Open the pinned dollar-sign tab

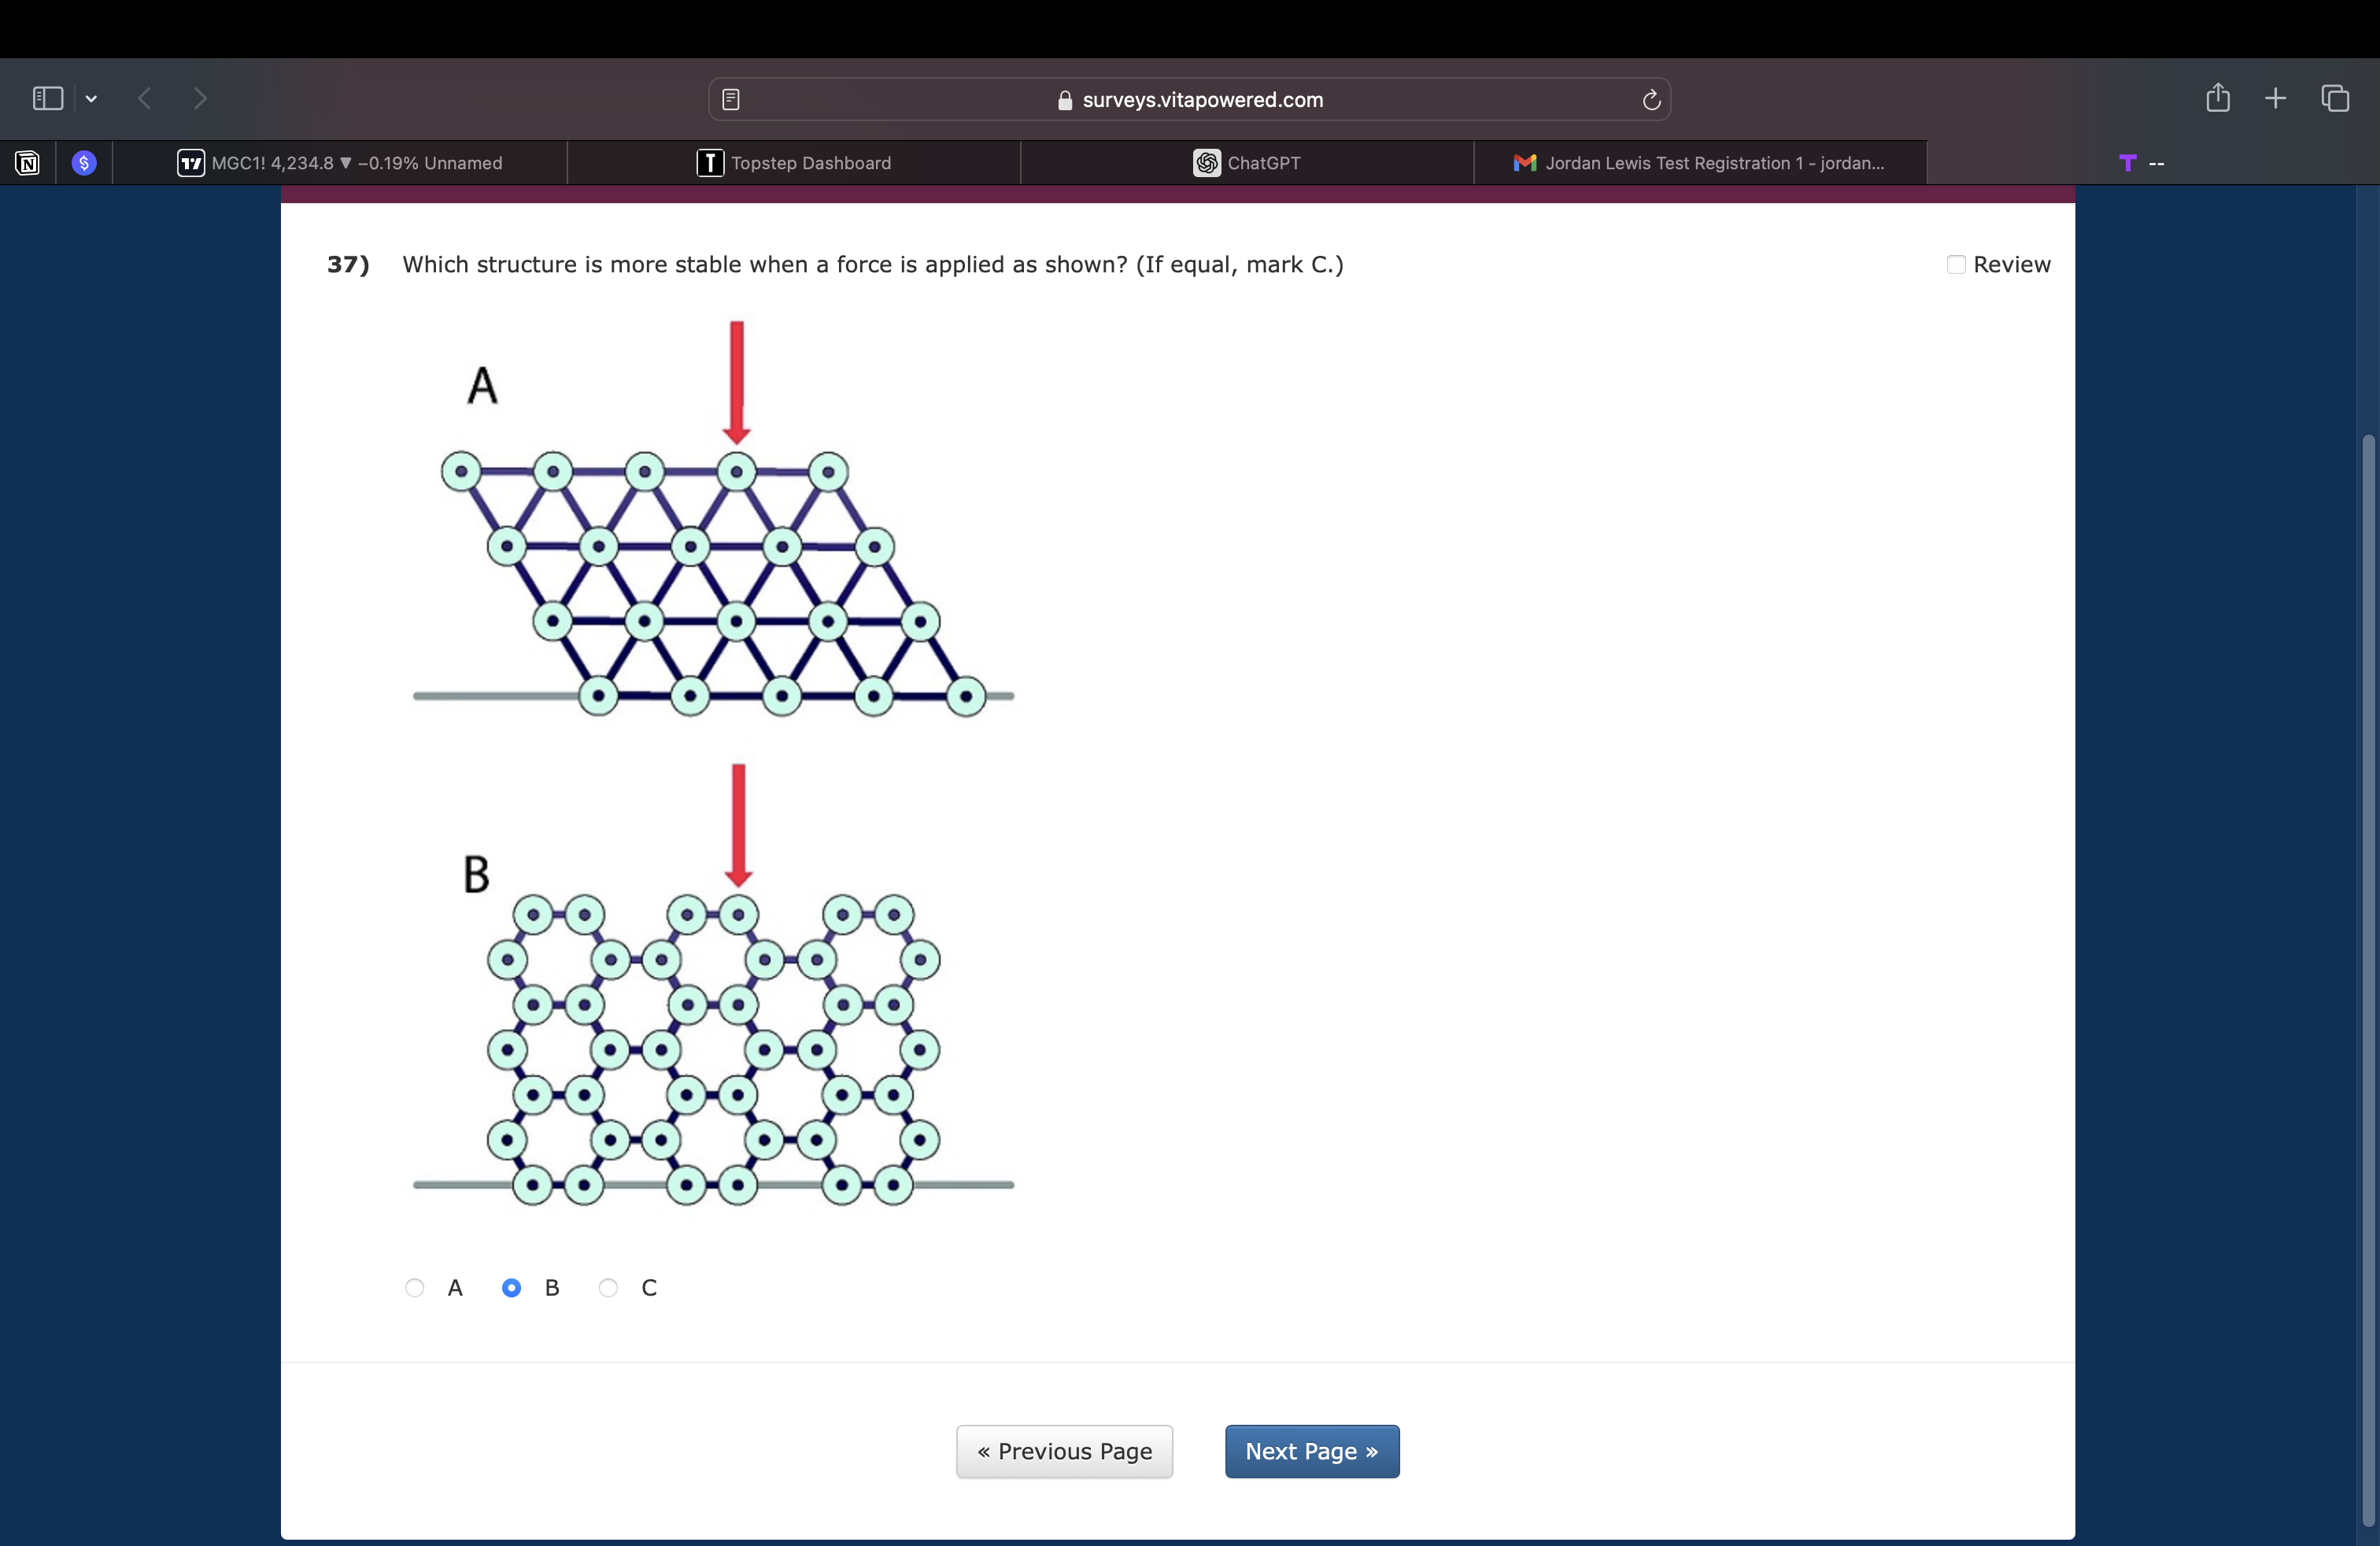(84, 163)
